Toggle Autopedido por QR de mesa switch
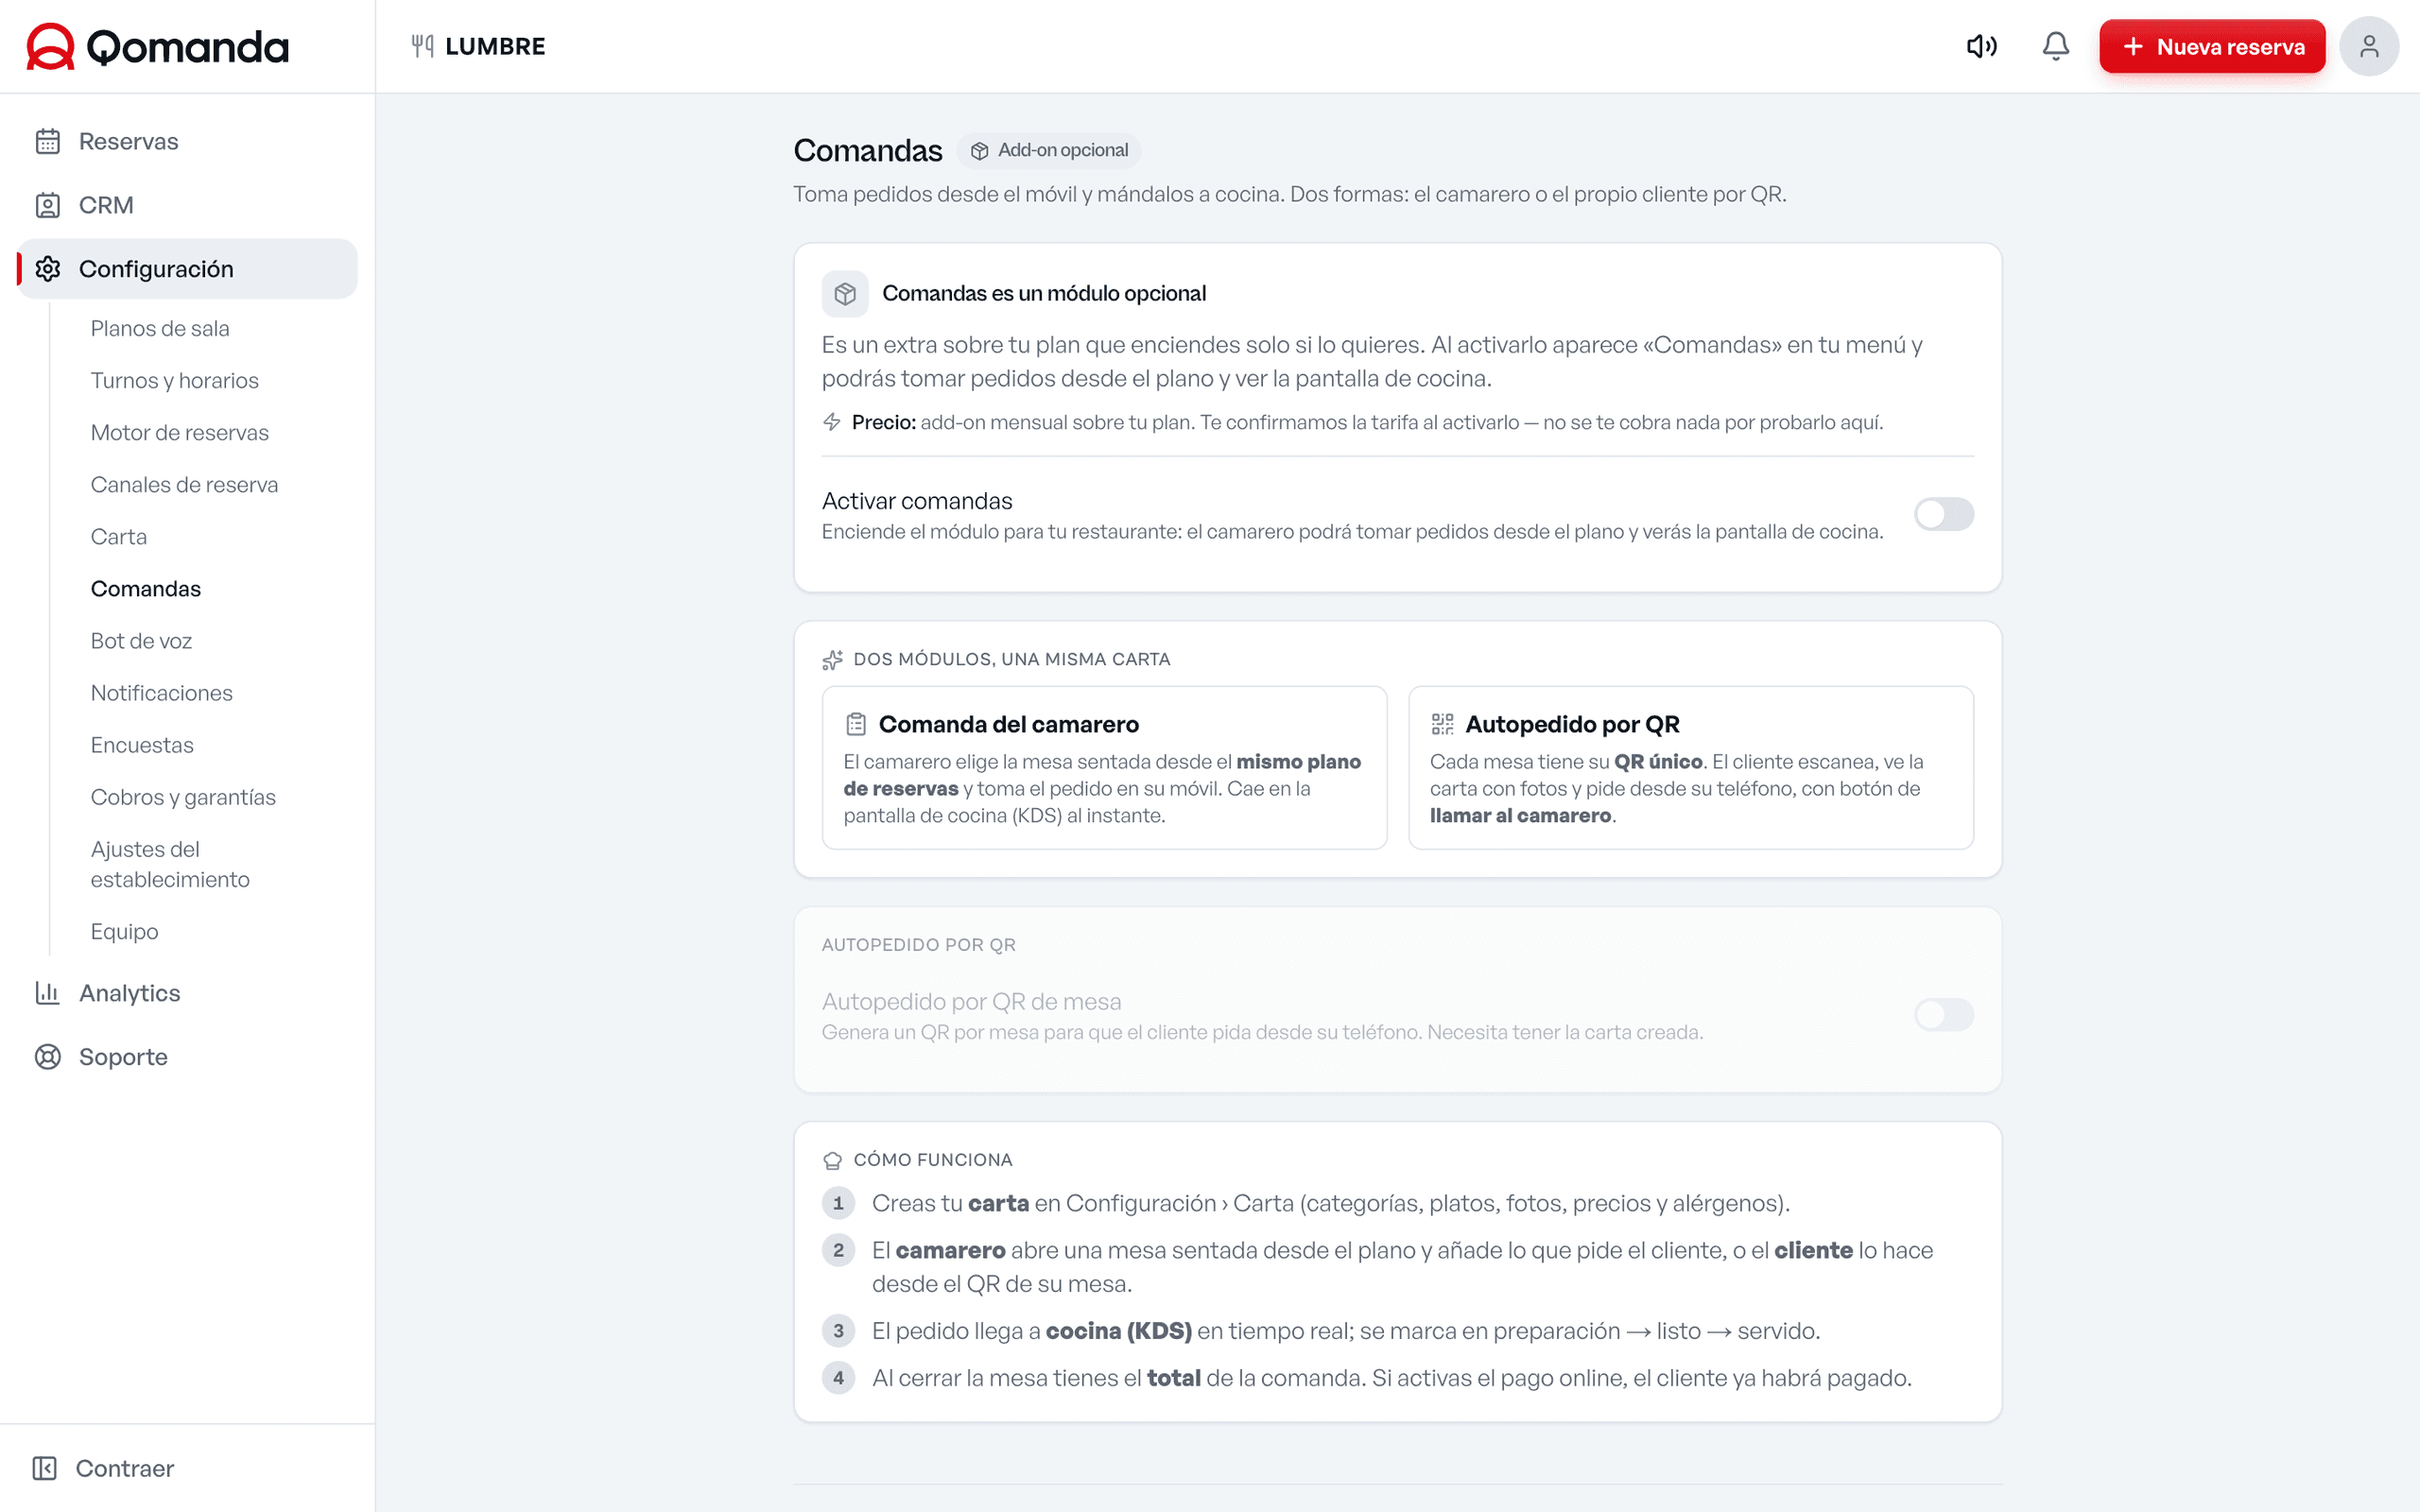Screen dimensions: 2420x1512 click(1944, 1014)
